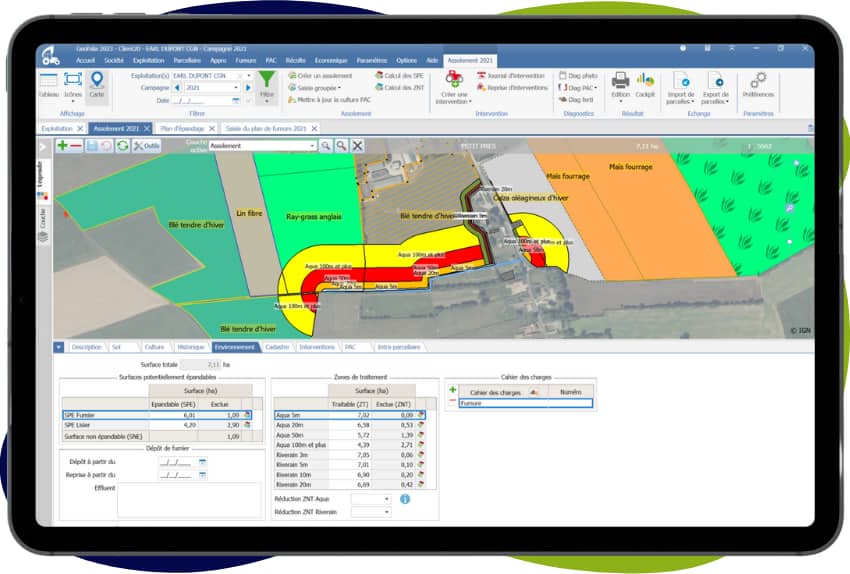
Task: Select the SPE Lisier row
Action: pos(157,425)
